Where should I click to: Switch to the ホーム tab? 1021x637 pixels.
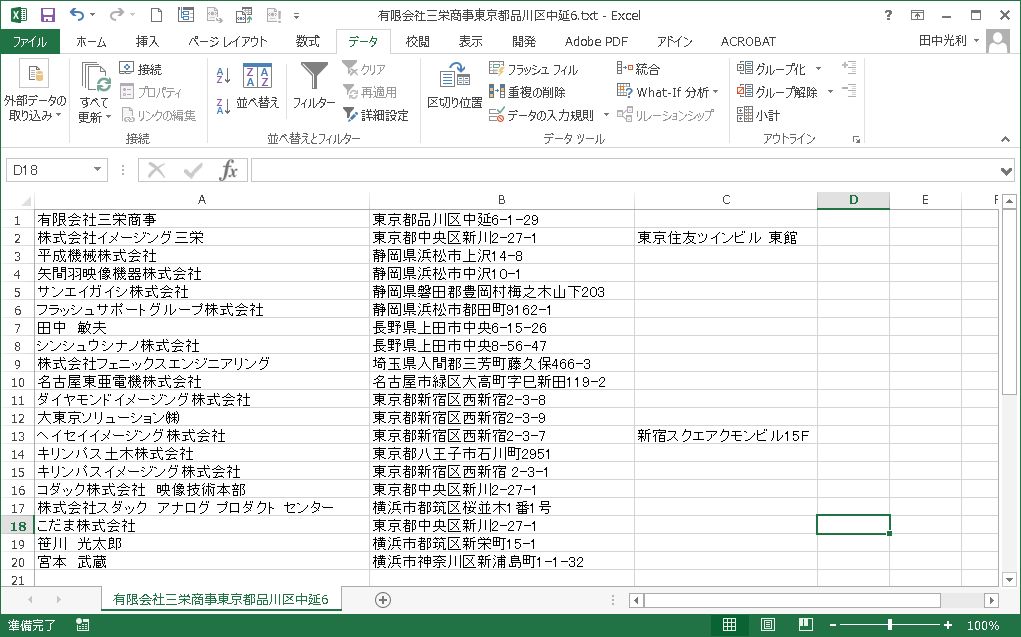coord(91,42)
